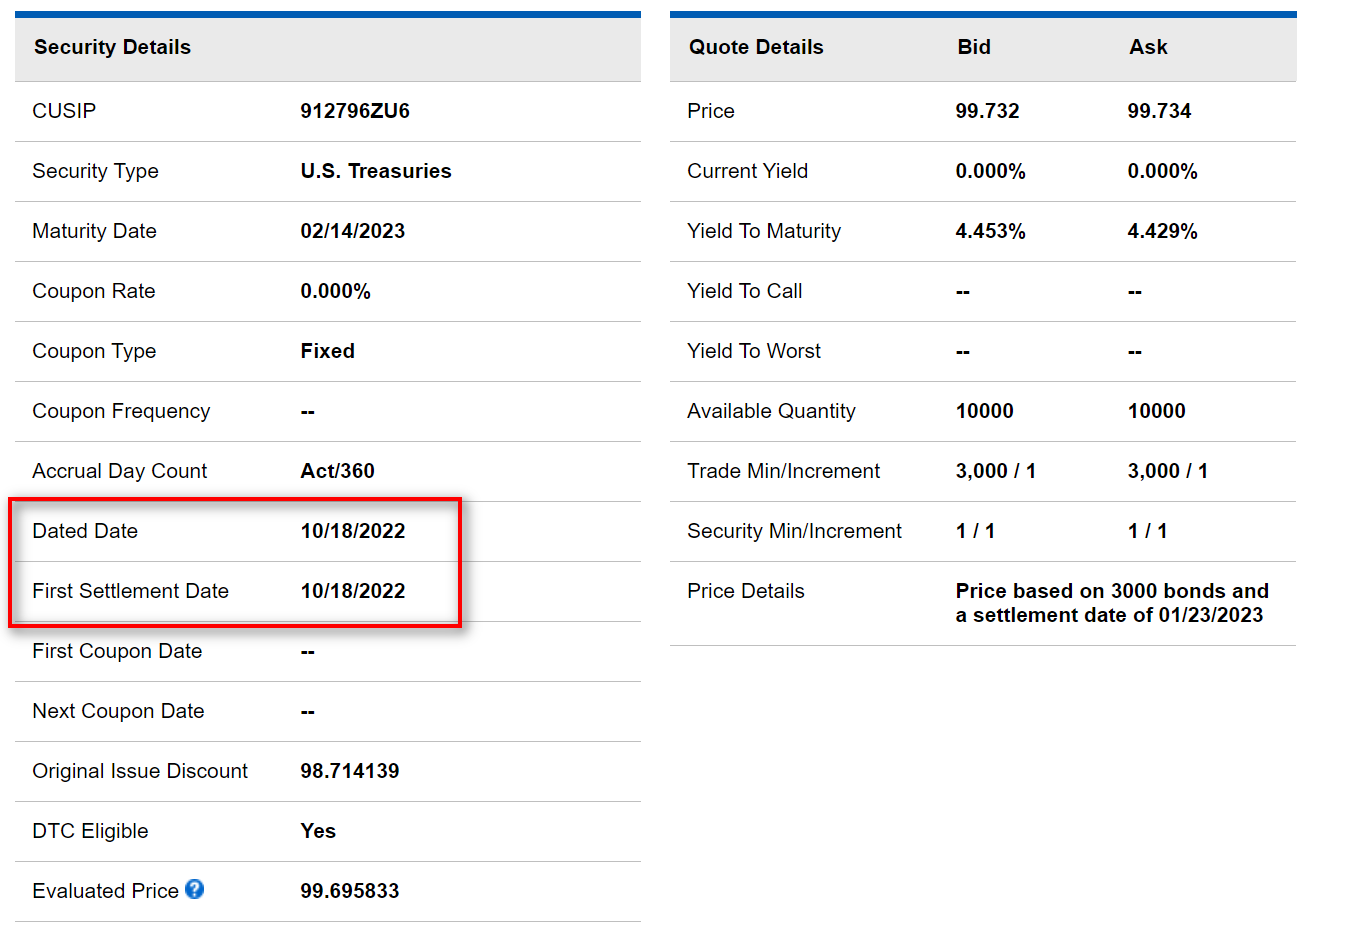Click the First Settlement Date value
Screen dimensions: 1355x943
pyautogui.click(x=353, y=591)
